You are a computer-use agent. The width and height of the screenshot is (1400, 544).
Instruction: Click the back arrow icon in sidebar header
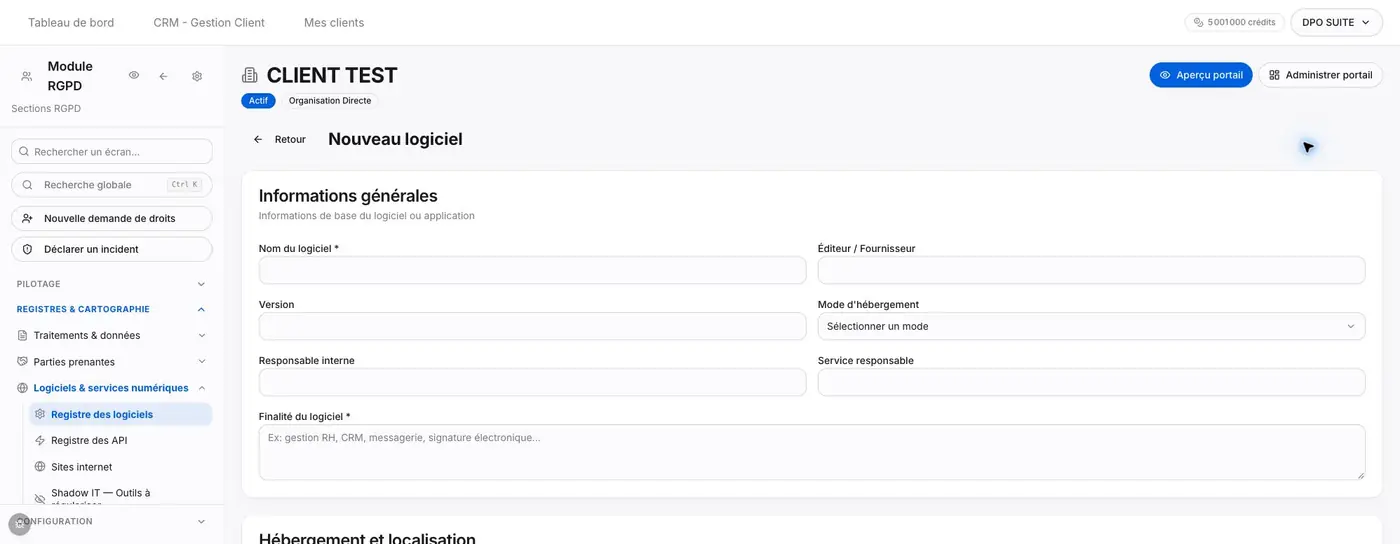click(163, 76)
